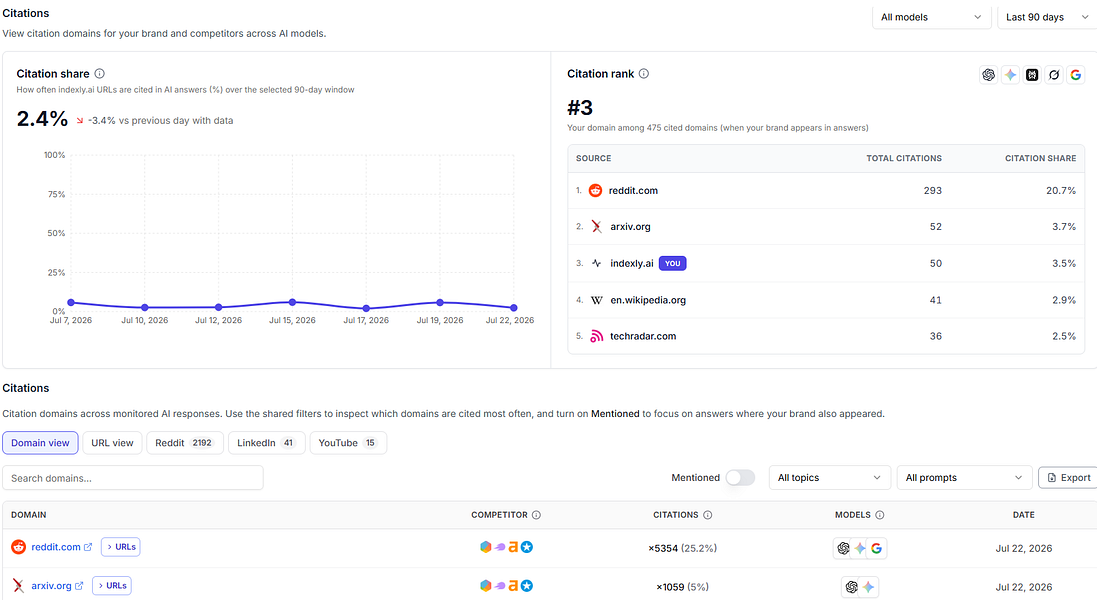Open the reddit.com link in domain table
The image size is (1097, 600).
(x=56, y=547)
